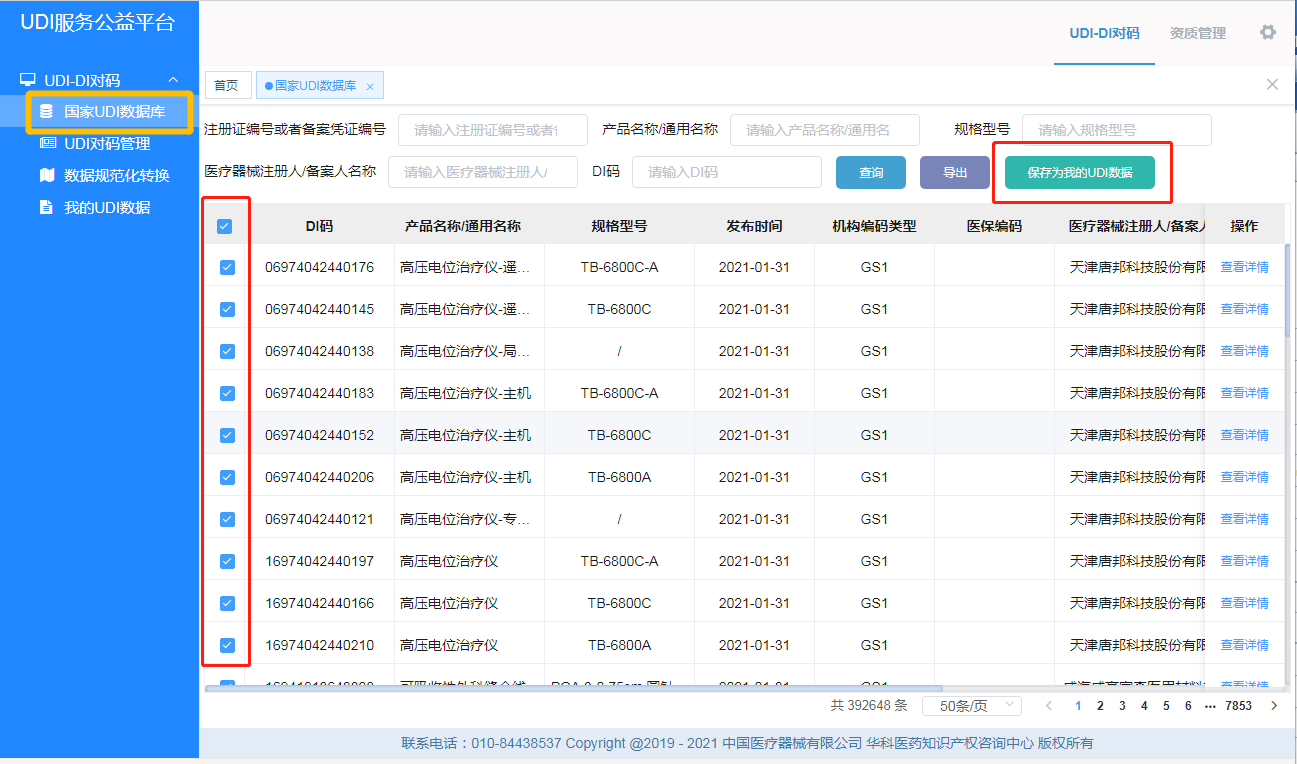Uncheck the row for DI码 06974042440176
The height and width of the screenshot is (764, 1297).
(227, 267)
